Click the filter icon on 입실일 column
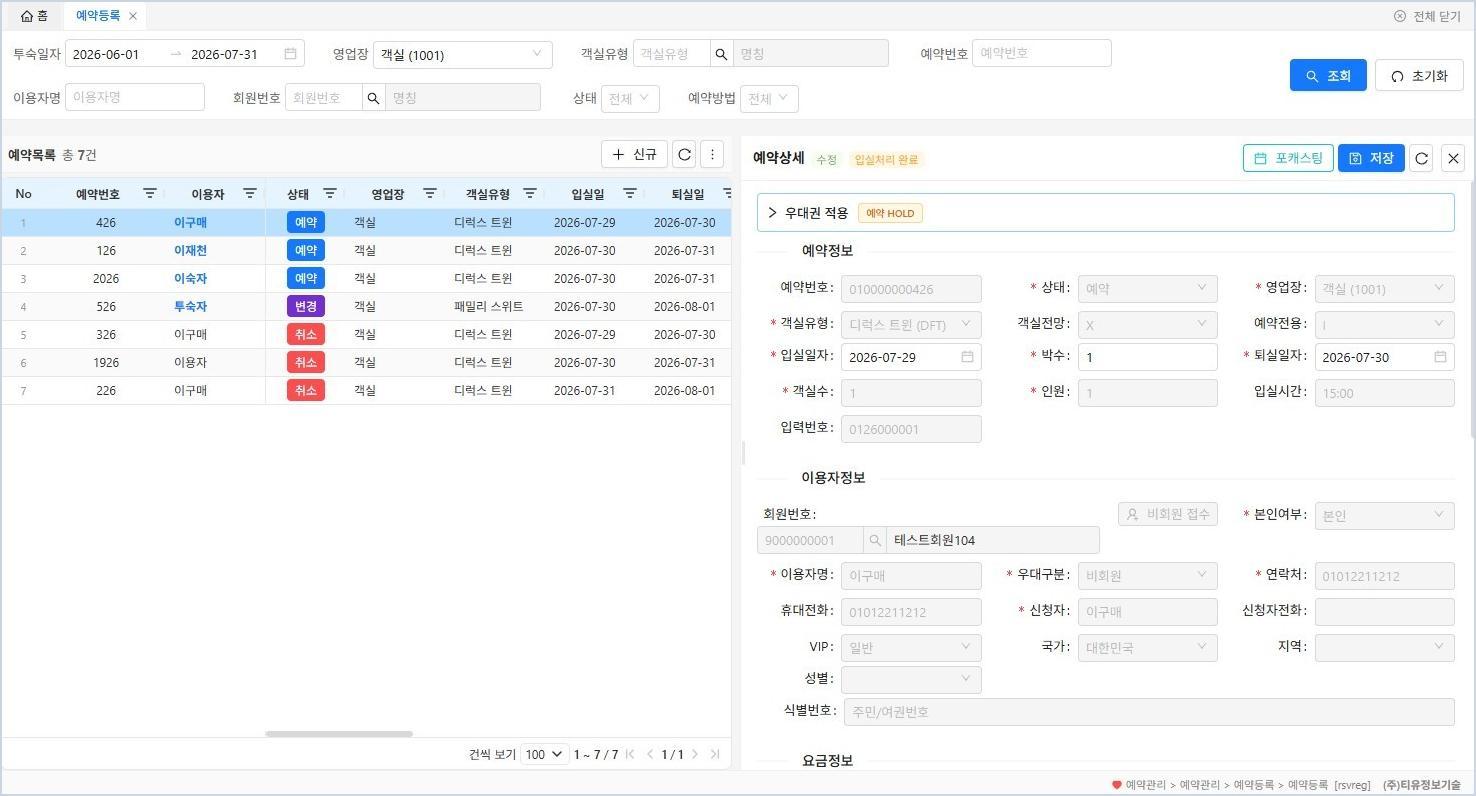 click(629, 193)
